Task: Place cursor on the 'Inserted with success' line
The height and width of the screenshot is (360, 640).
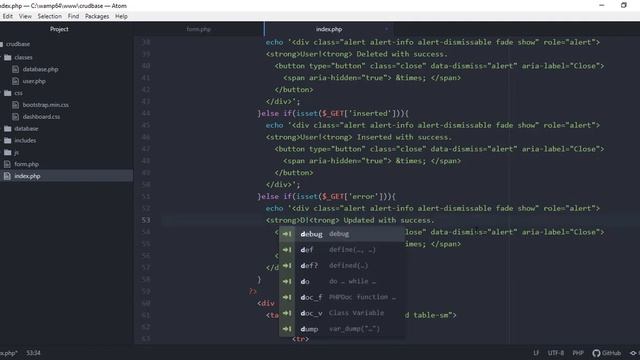Action: coord(359,137)
